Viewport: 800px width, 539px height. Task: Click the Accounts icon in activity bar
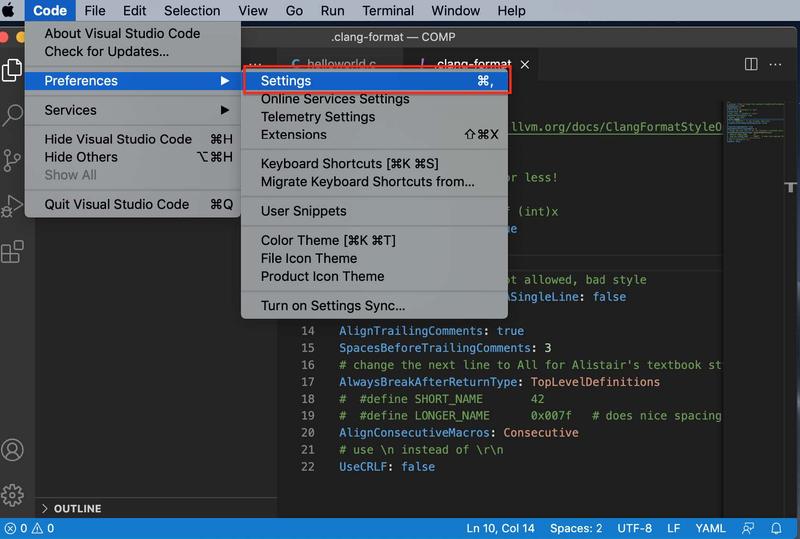[x=12, y=450]
